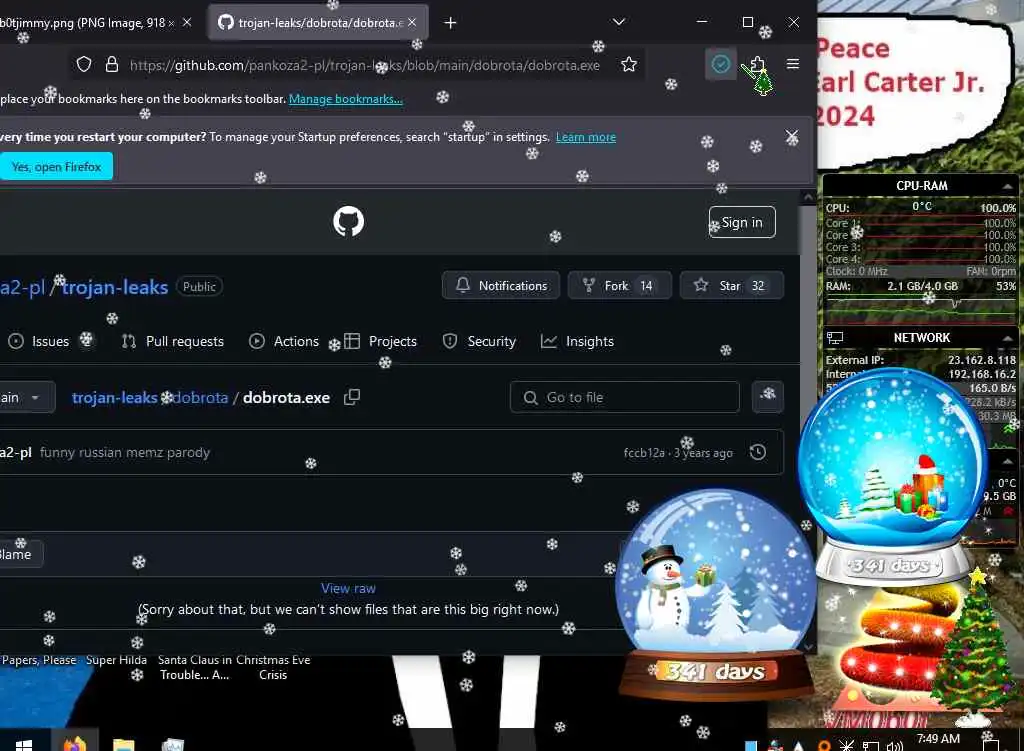Star the trojan-leaks repository
1024x751 pixels.
[731, 285]
